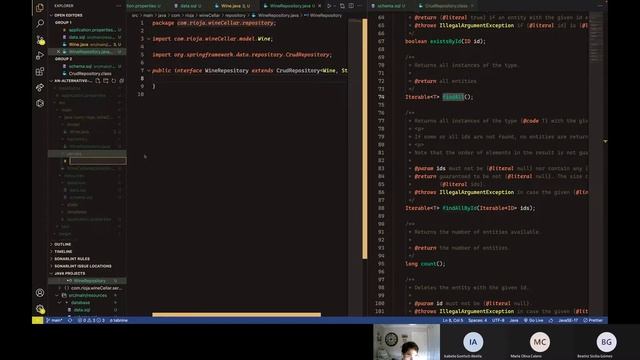Start Go Live server from status bar

(x=533, y=320)
